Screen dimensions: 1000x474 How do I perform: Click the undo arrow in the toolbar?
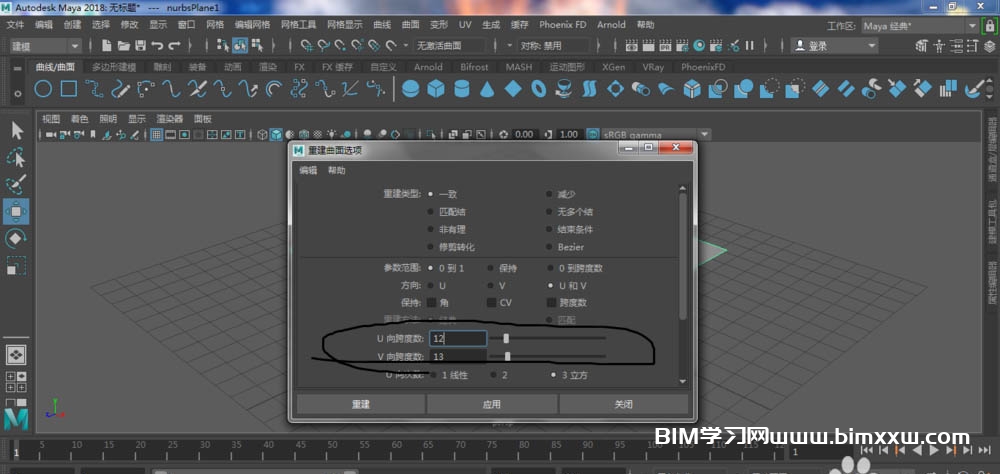click(x=159, y=45)
